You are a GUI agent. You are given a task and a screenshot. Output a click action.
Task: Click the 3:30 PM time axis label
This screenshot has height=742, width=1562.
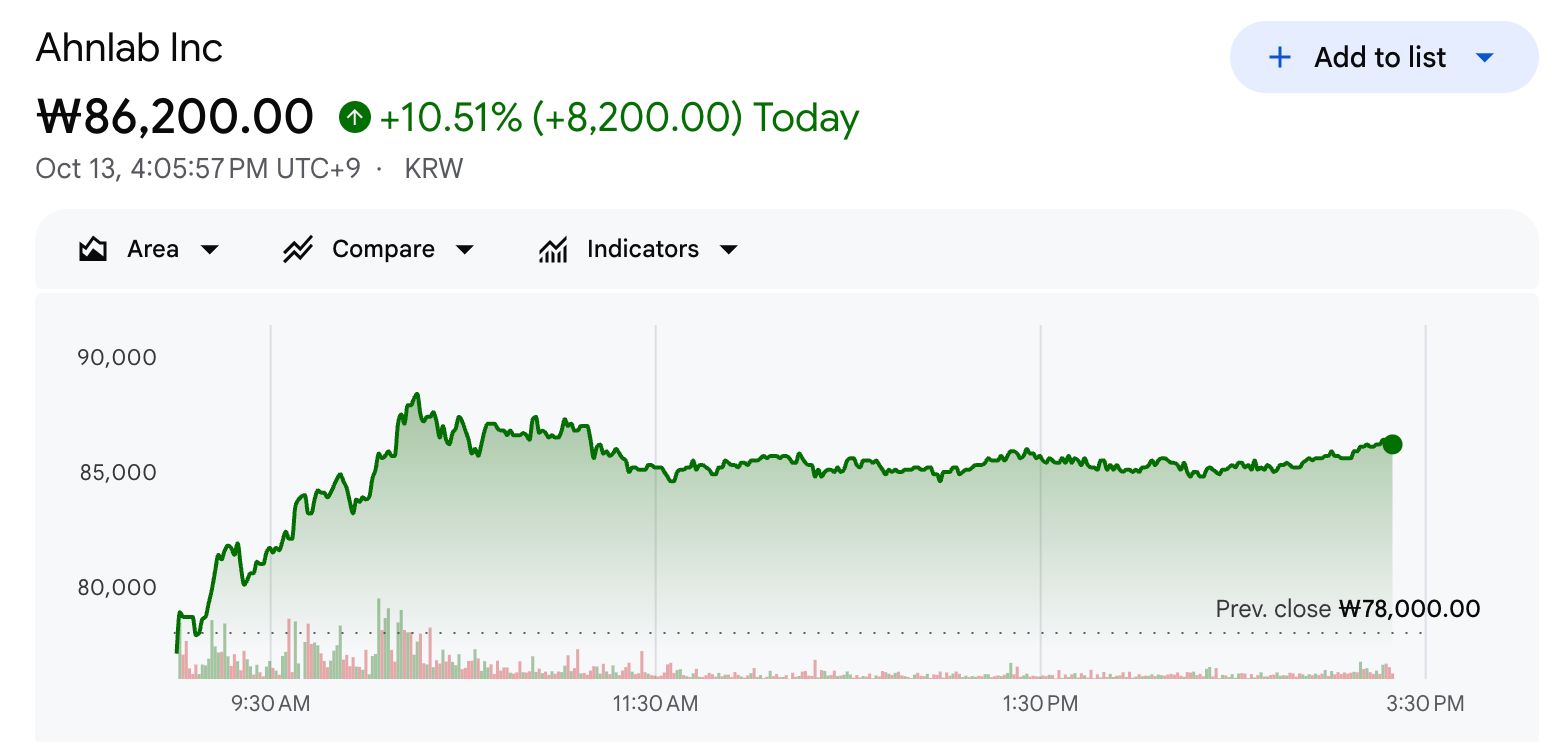1425,704
